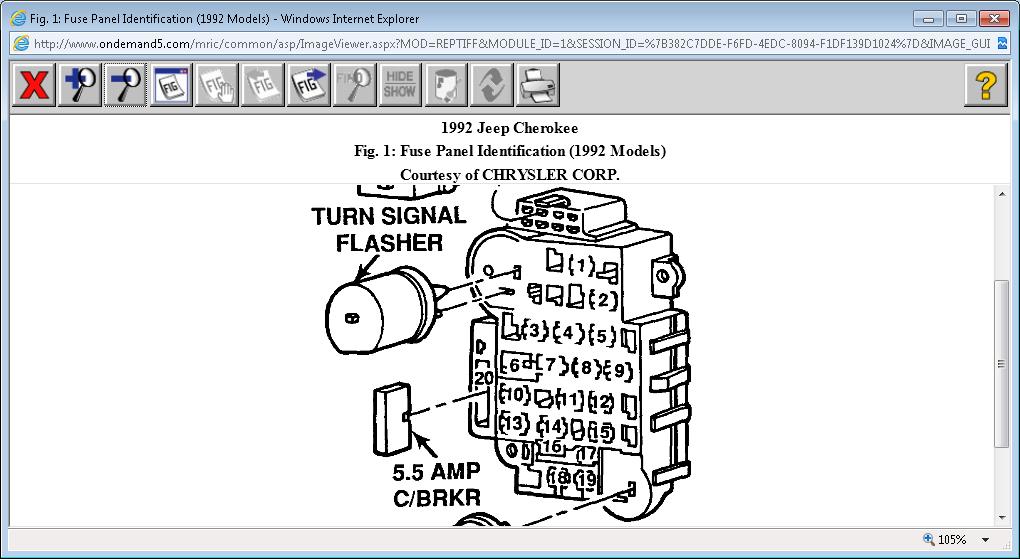Click the 'TURN SIGNAL FLASHER' label
This screenshot has width=1020, height=559.
(389, 229)
